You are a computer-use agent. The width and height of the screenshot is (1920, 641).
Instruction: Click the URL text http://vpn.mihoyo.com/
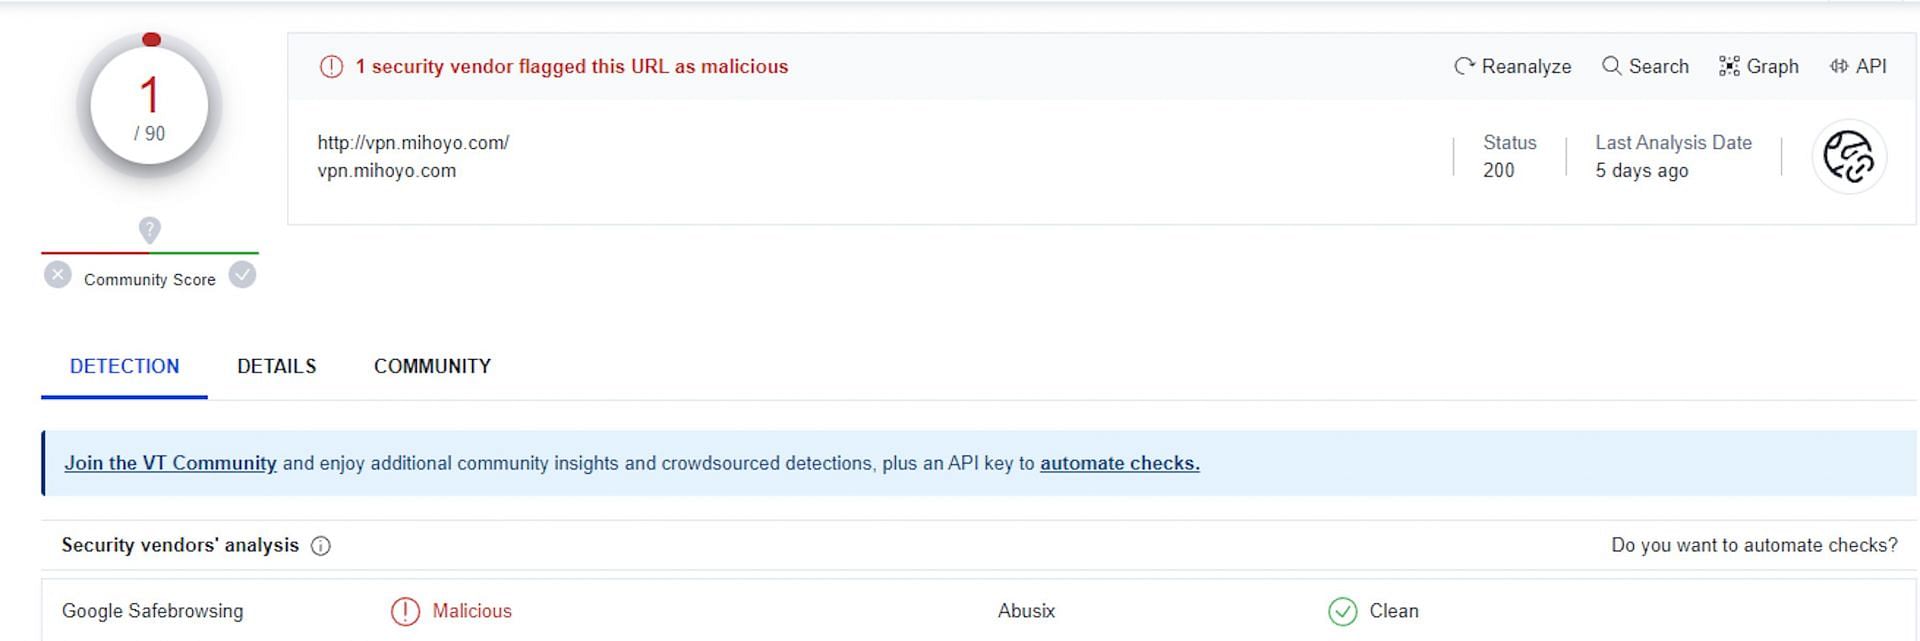(413, 142)
